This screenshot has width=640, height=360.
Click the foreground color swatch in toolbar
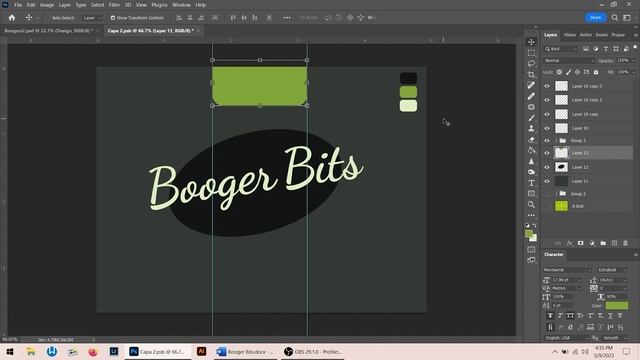click(529, 234)
